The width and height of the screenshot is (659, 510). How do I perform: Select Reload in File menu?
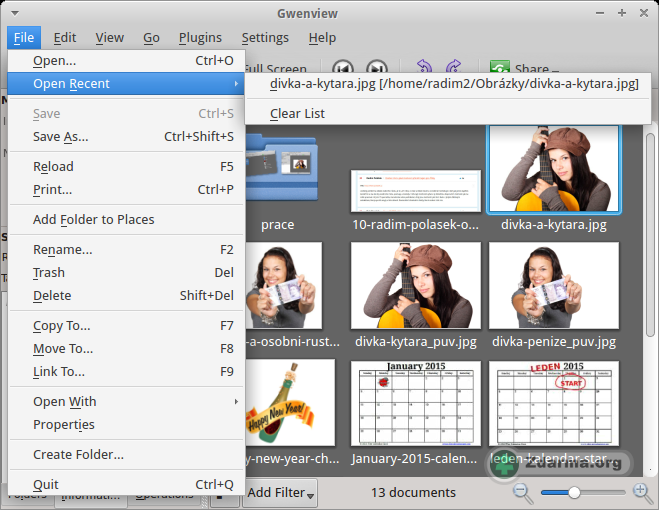click(126, 166)
